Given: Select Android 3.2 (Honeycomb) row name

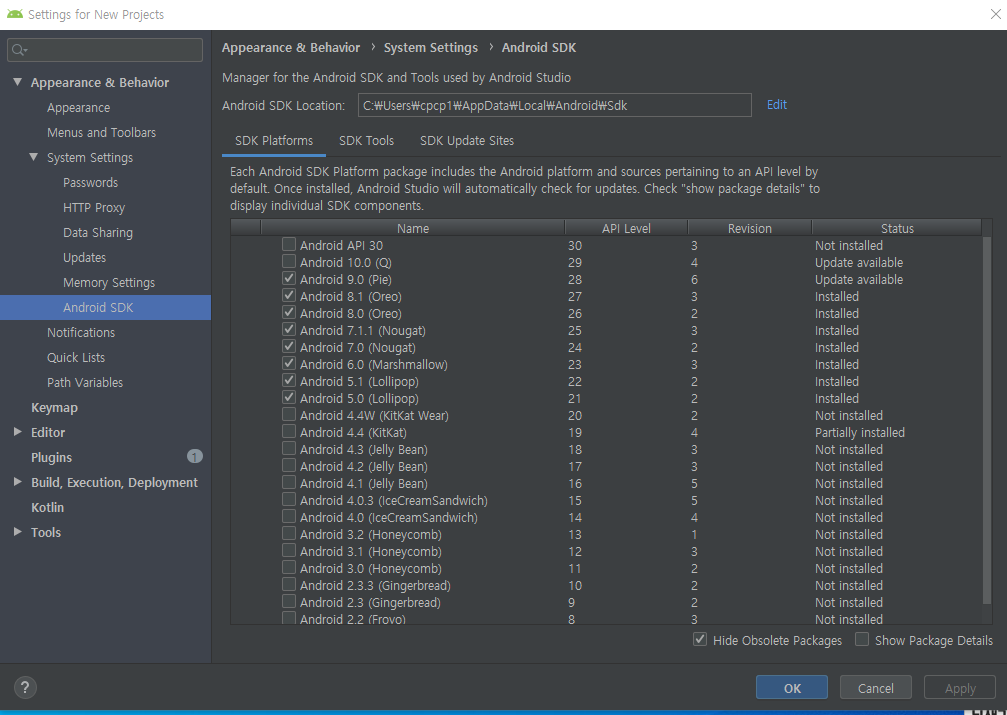Looking at the screenshot, I should (371, 534).
